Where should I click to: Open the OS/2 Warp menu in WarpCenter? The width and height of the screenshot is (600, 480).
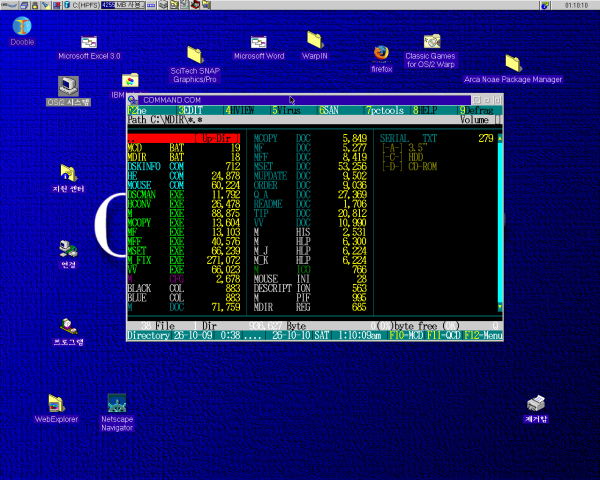click(9, 5)
